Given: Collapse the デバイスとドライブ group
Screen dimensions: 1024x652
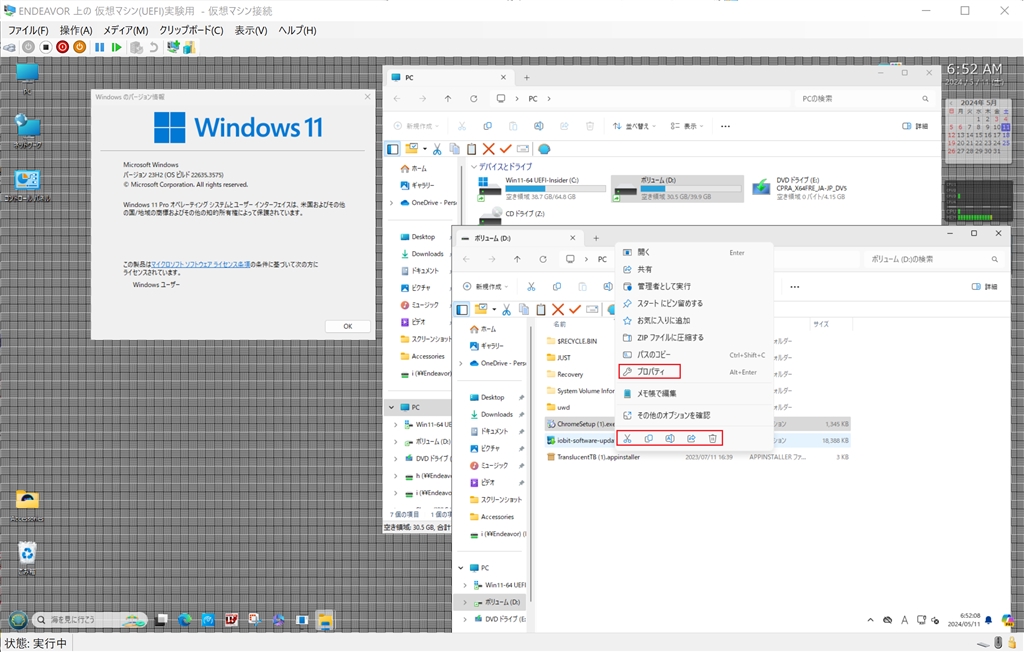Looking at the screenshot, I should (x=474, y=167).
